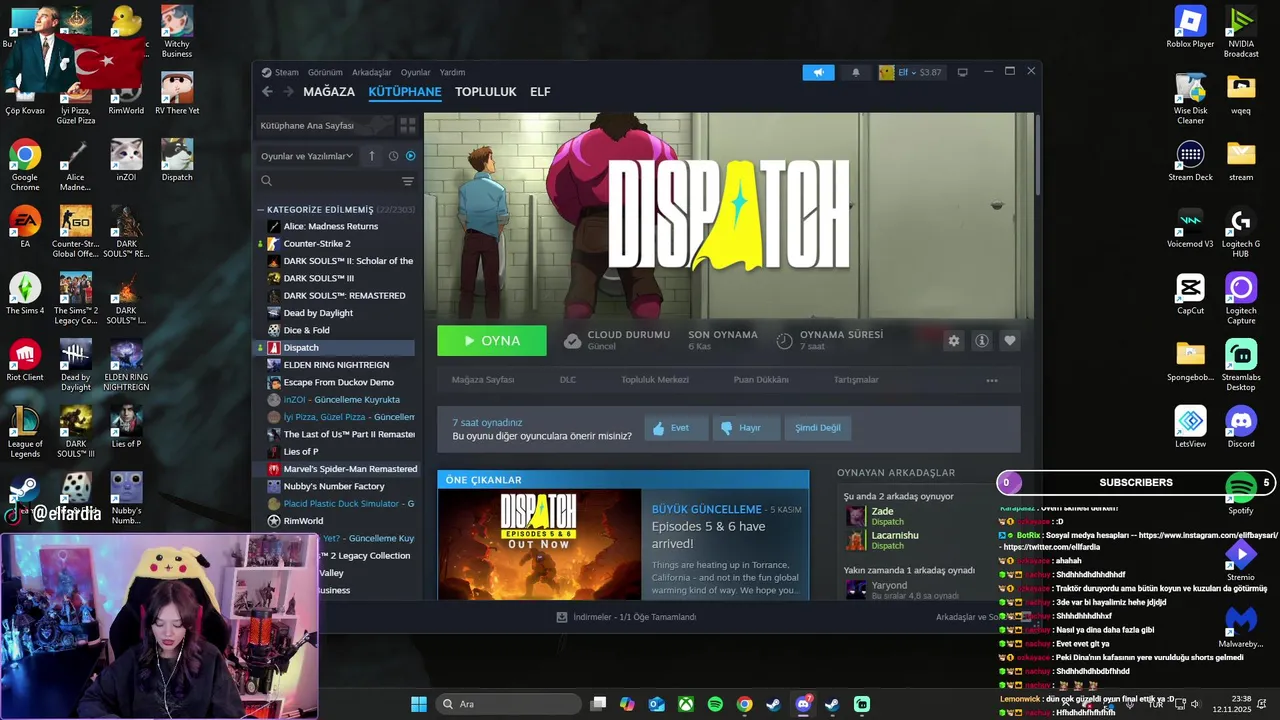
Task: Open the three-dot more links menu
Action: (992, 380)
